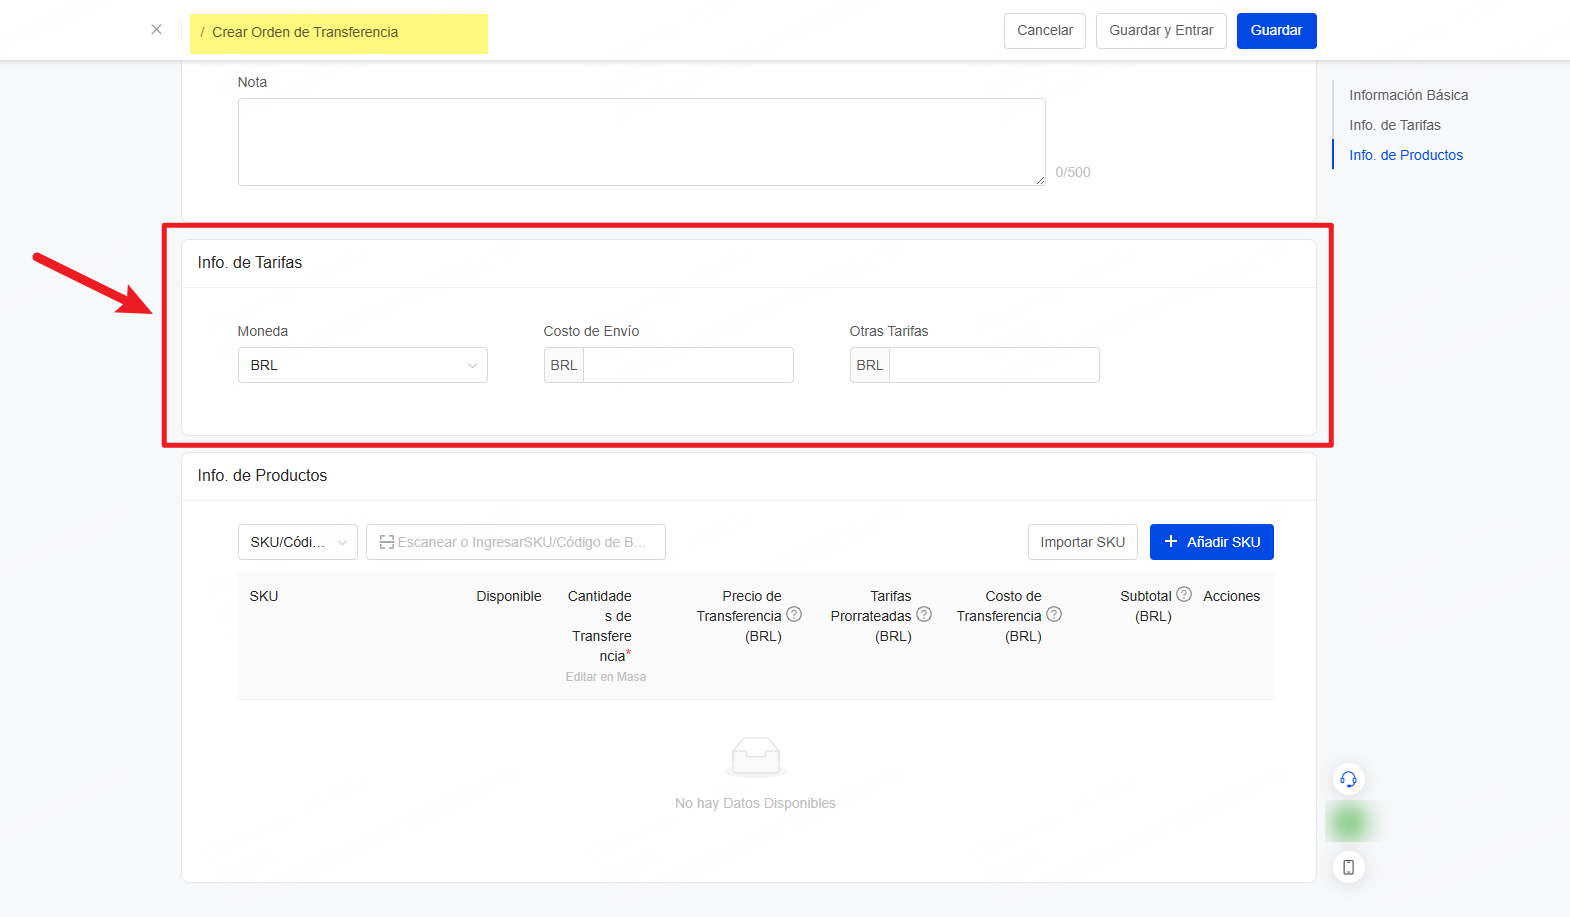Jump to Info. de Tarifas section
Viewport: 1570px width, 917px height.
(1394, 125)
